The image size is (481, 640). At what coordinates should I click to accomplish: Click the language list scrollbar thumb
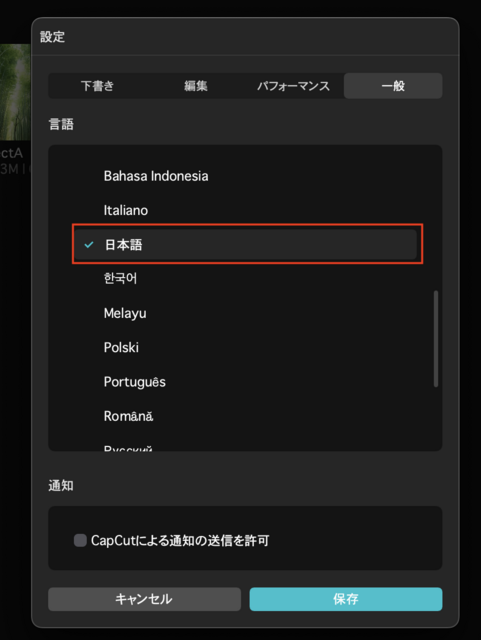[436, 338]
